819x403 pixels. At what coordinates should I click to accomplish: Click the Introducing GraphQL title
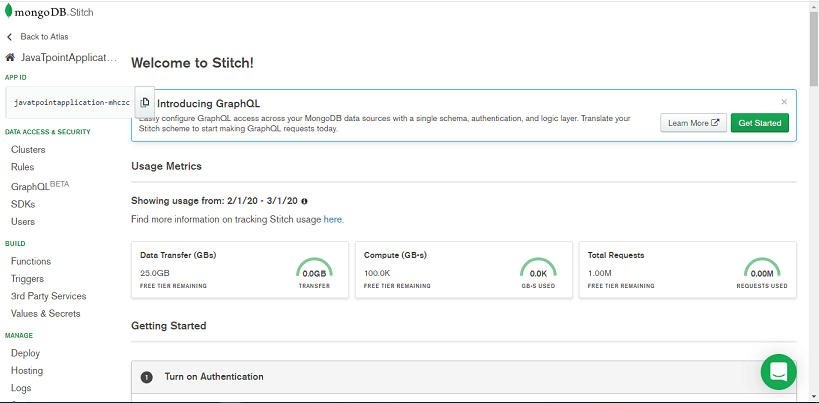[208, 103]
